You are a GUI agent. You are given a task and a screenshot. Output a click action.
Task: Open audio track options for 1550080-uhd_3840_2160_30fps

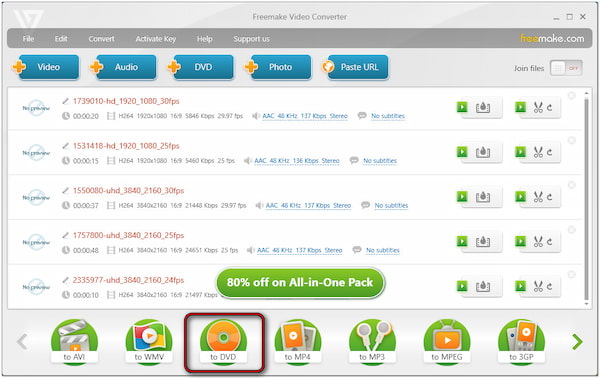(x=308, y=205)
